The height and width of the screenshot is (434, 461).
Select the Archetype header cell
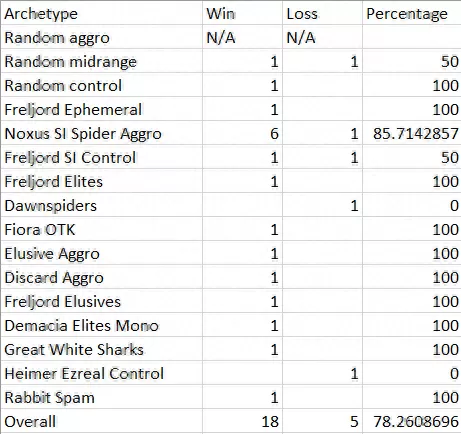(x=102, y=13)
